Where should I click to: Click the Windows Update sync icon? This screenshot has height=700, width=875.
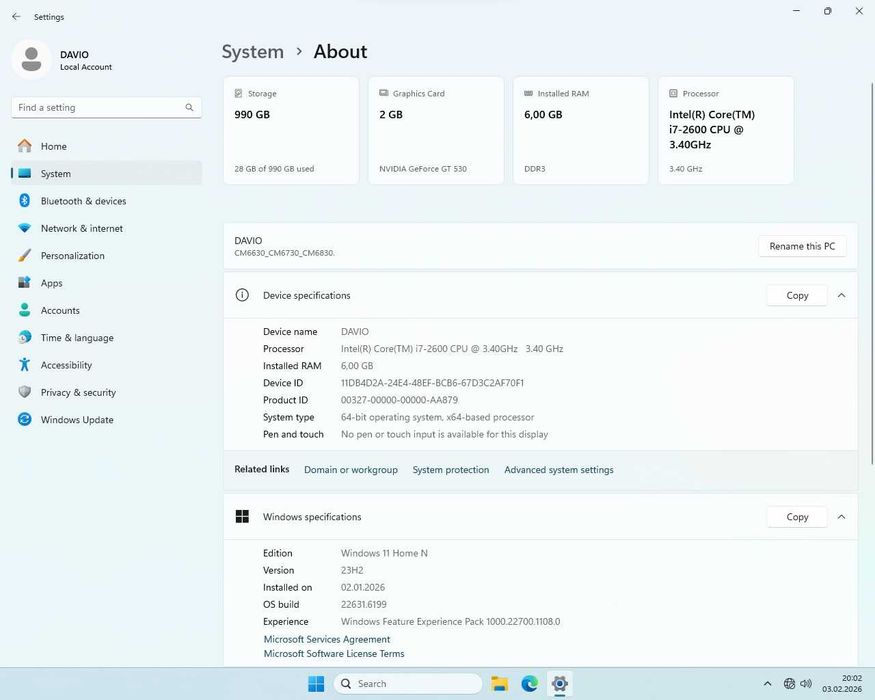click(x=25, y=419)
